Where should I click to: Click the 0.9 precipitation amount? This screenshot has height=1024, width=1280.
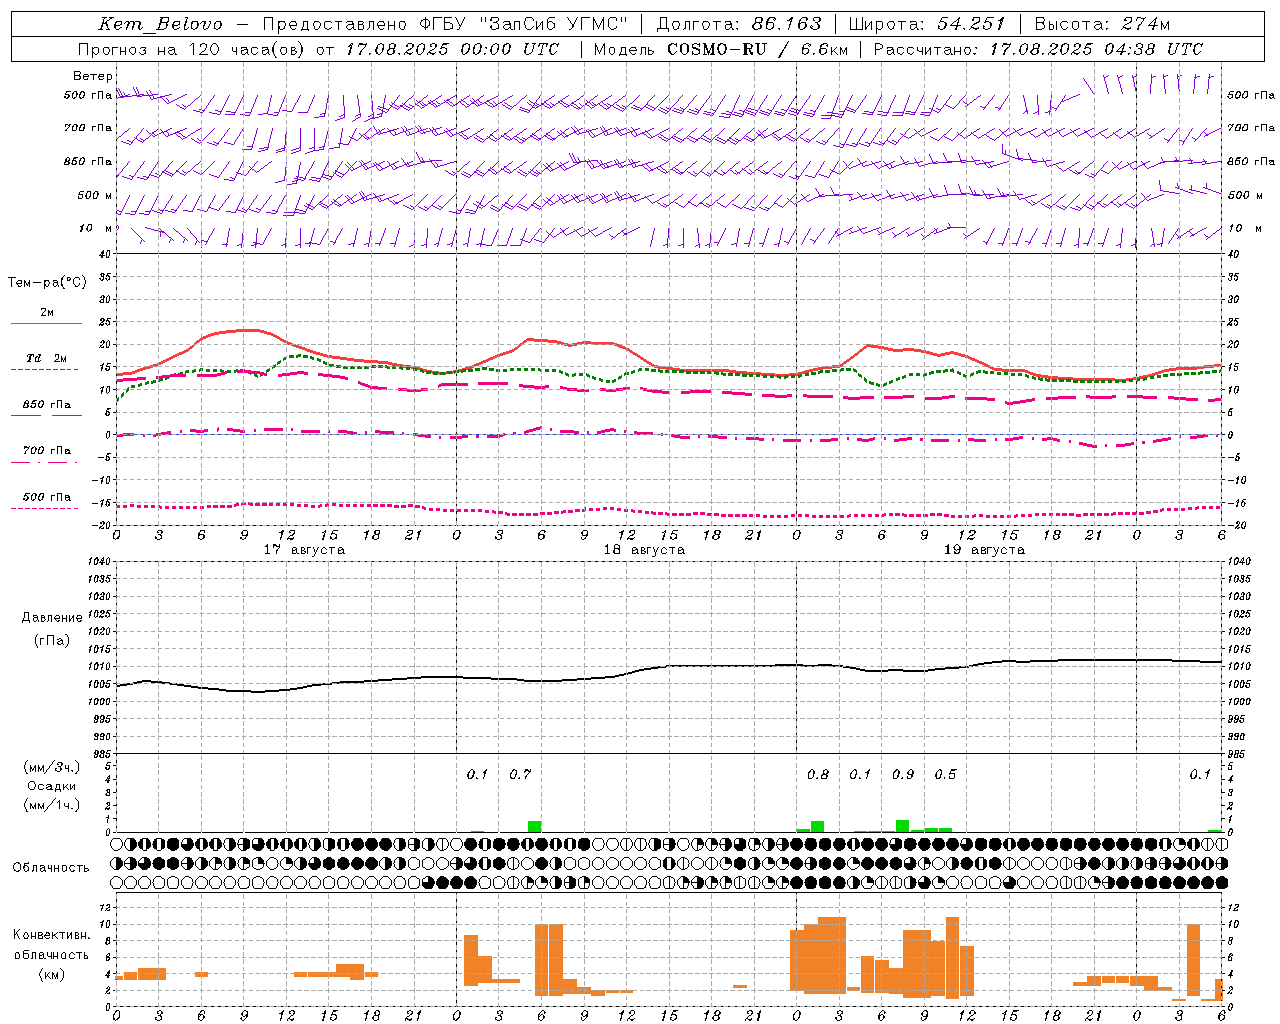903,775
